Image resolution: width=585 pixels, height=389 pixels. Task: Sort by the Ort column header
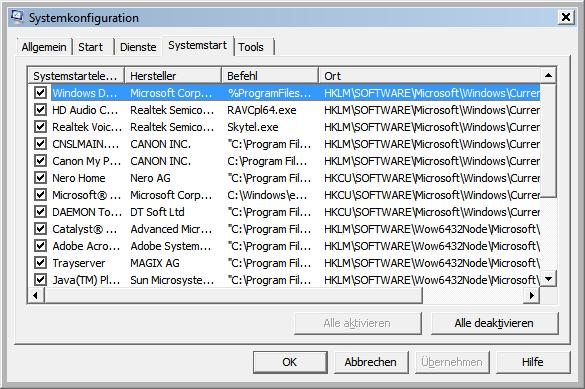tap(430, 76)
